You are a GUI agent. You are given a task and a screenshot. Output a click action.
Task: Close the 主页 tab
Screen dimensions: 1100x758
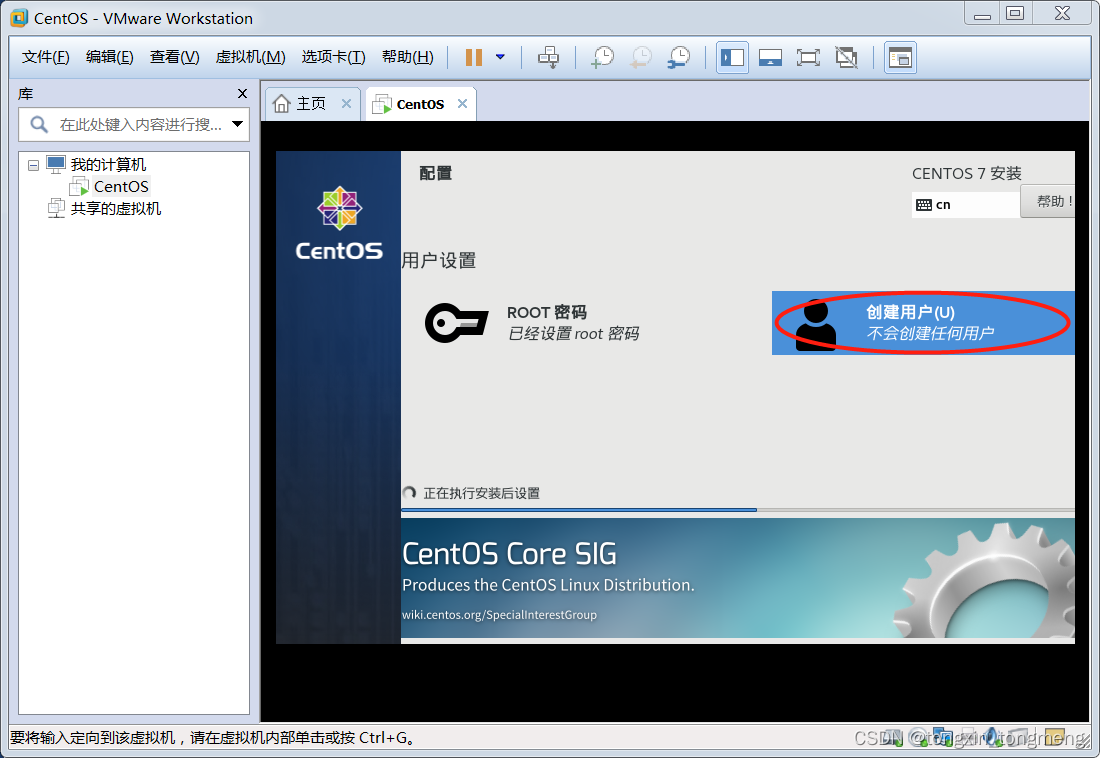[346, 104]
